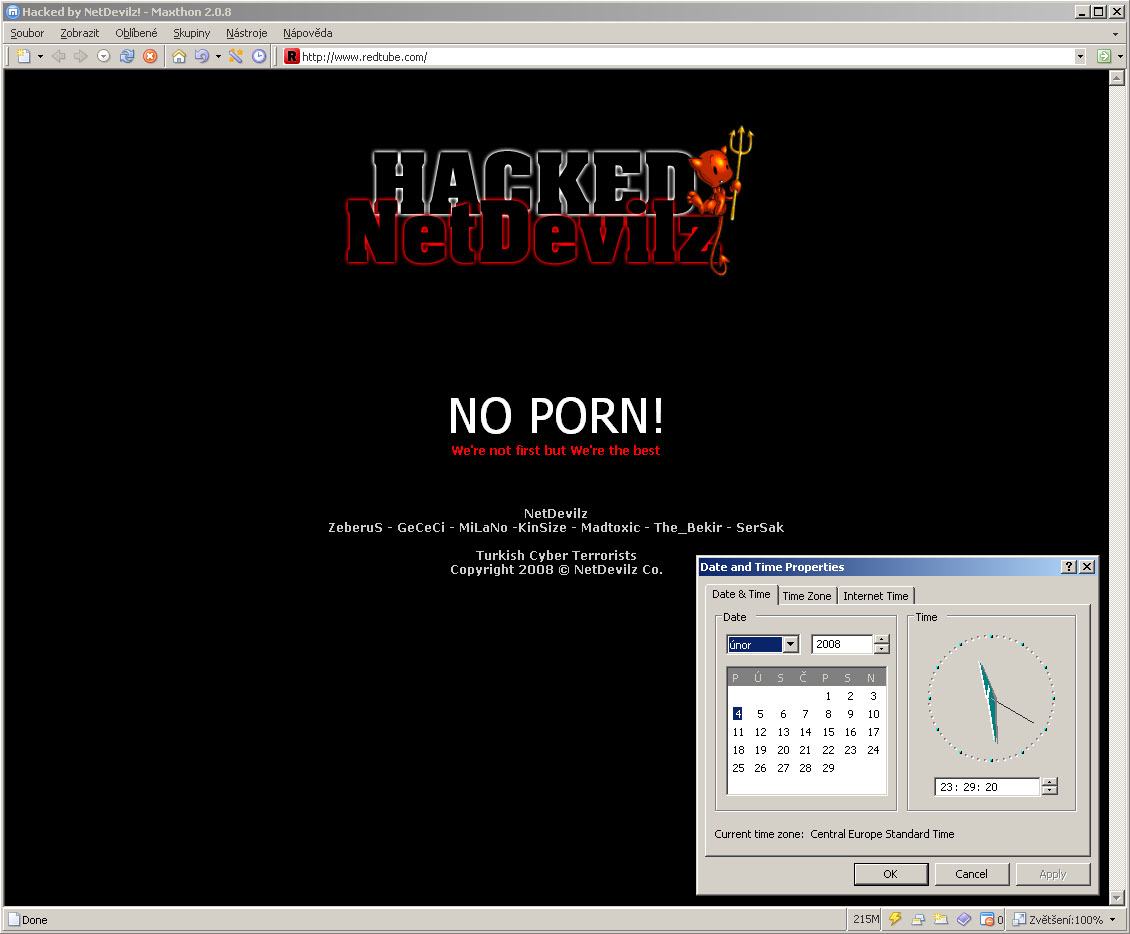This screenshot has height=934, width=1130.
Task: Click the Back navigation arrow
Action: (x=59, y=56)
